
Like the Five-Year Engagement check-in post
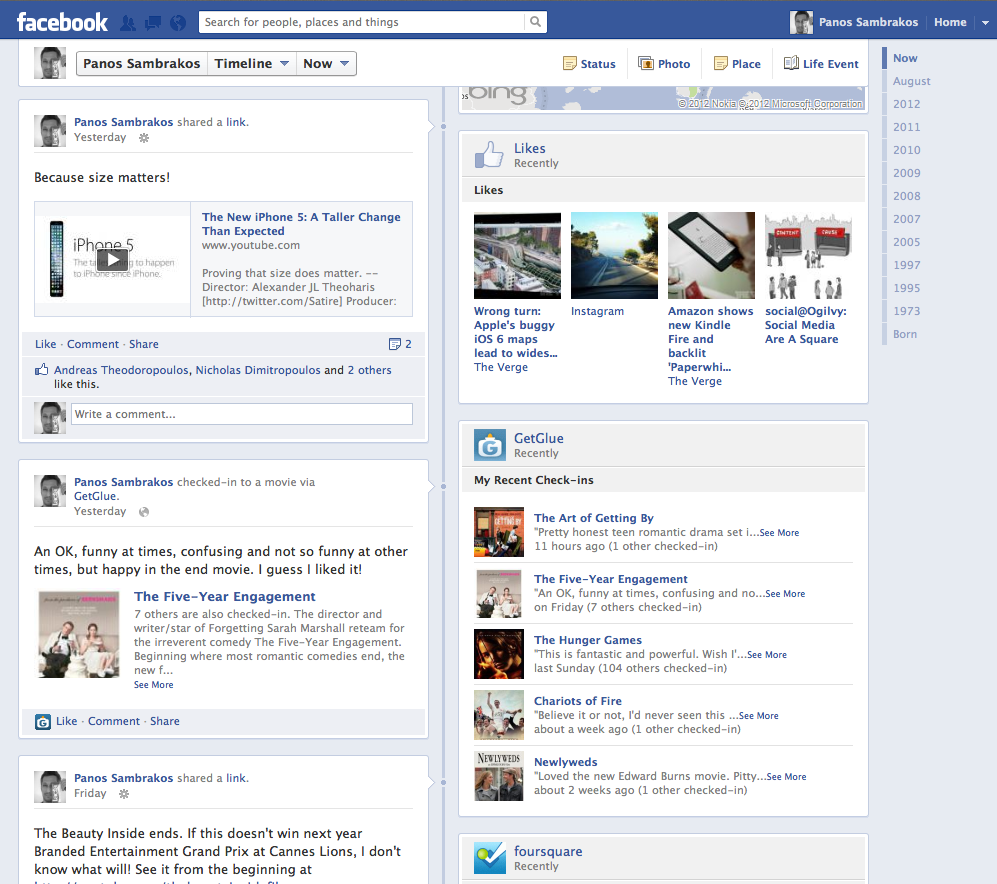pyautogui.click(x=66, y=721)
